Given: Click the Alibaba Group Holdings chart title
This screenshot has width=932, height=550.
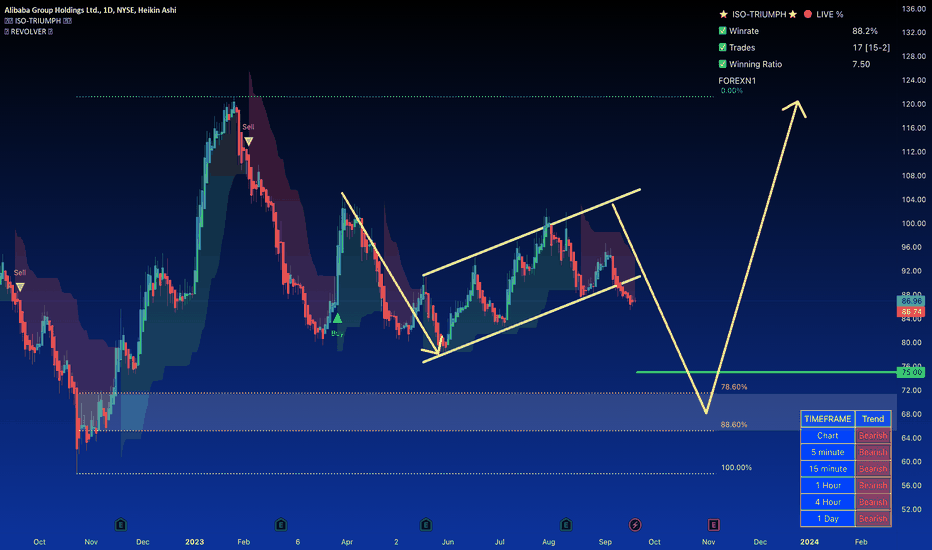Looking at the screenshot, I should tap(90, 10).
